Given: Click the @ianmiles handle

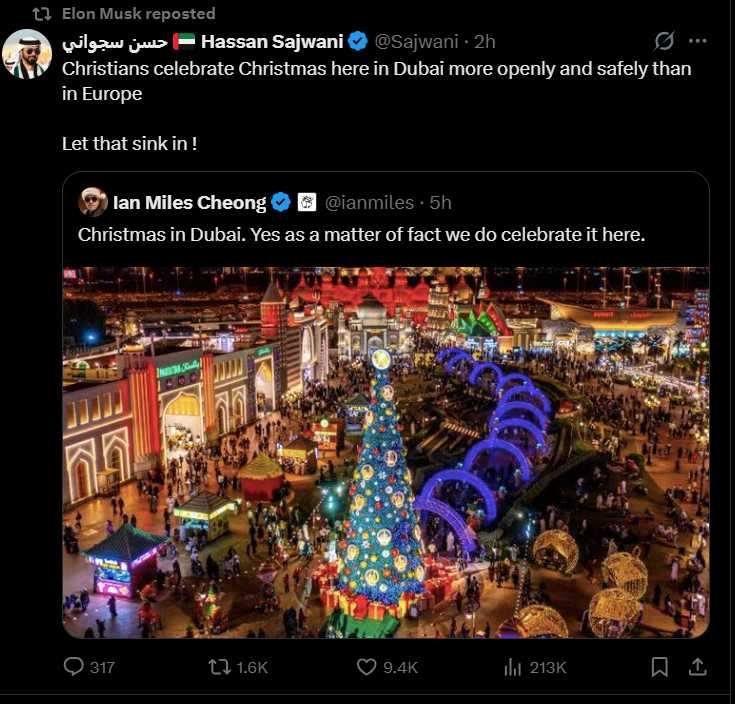Looking at the screenshot, I should pyautogui.click(x=369, y=203).
